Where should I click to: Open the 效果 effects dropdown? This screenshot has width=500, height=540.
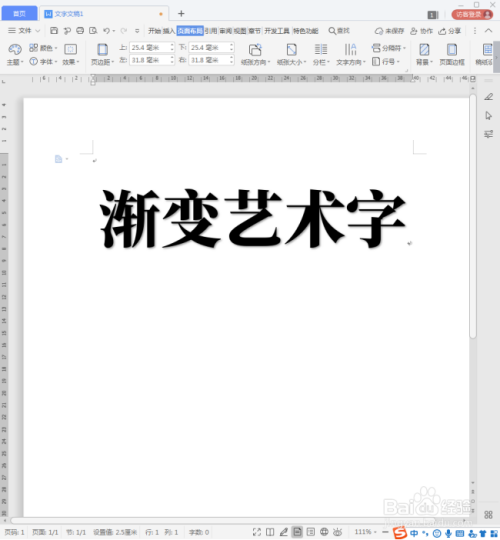pyautogui.click(x=71, y=54)
